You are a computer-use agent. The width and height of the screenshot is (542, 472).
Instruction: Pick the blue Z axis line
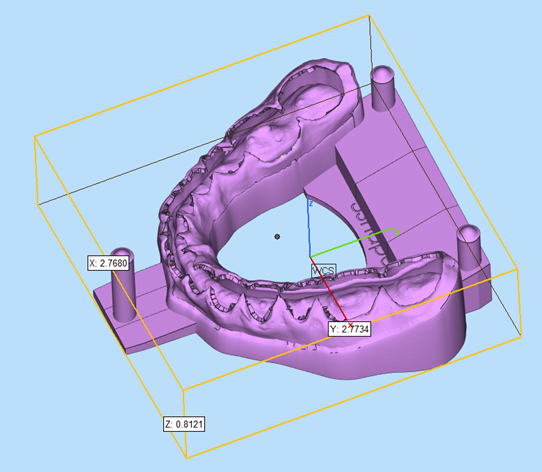click(309, 228)
